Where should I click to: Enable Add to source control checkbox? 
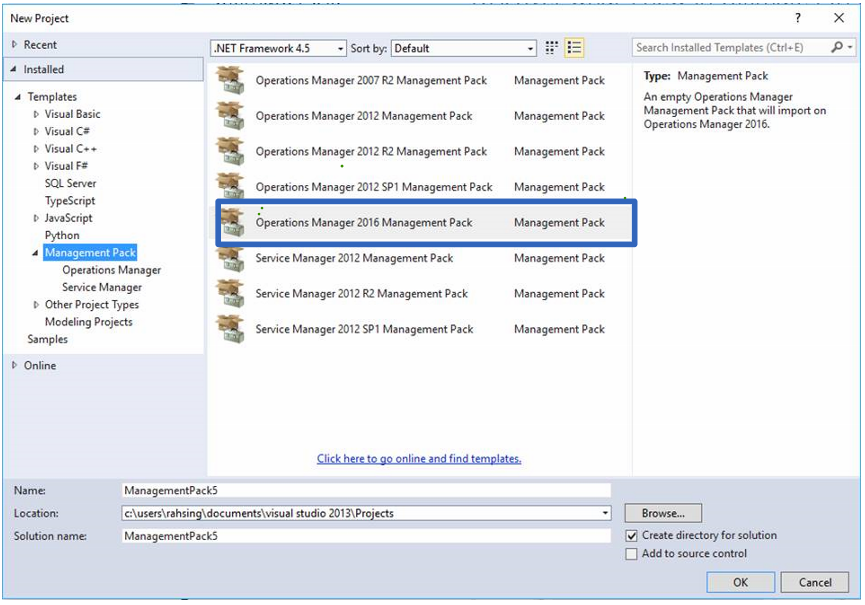[x=632, y=554]
